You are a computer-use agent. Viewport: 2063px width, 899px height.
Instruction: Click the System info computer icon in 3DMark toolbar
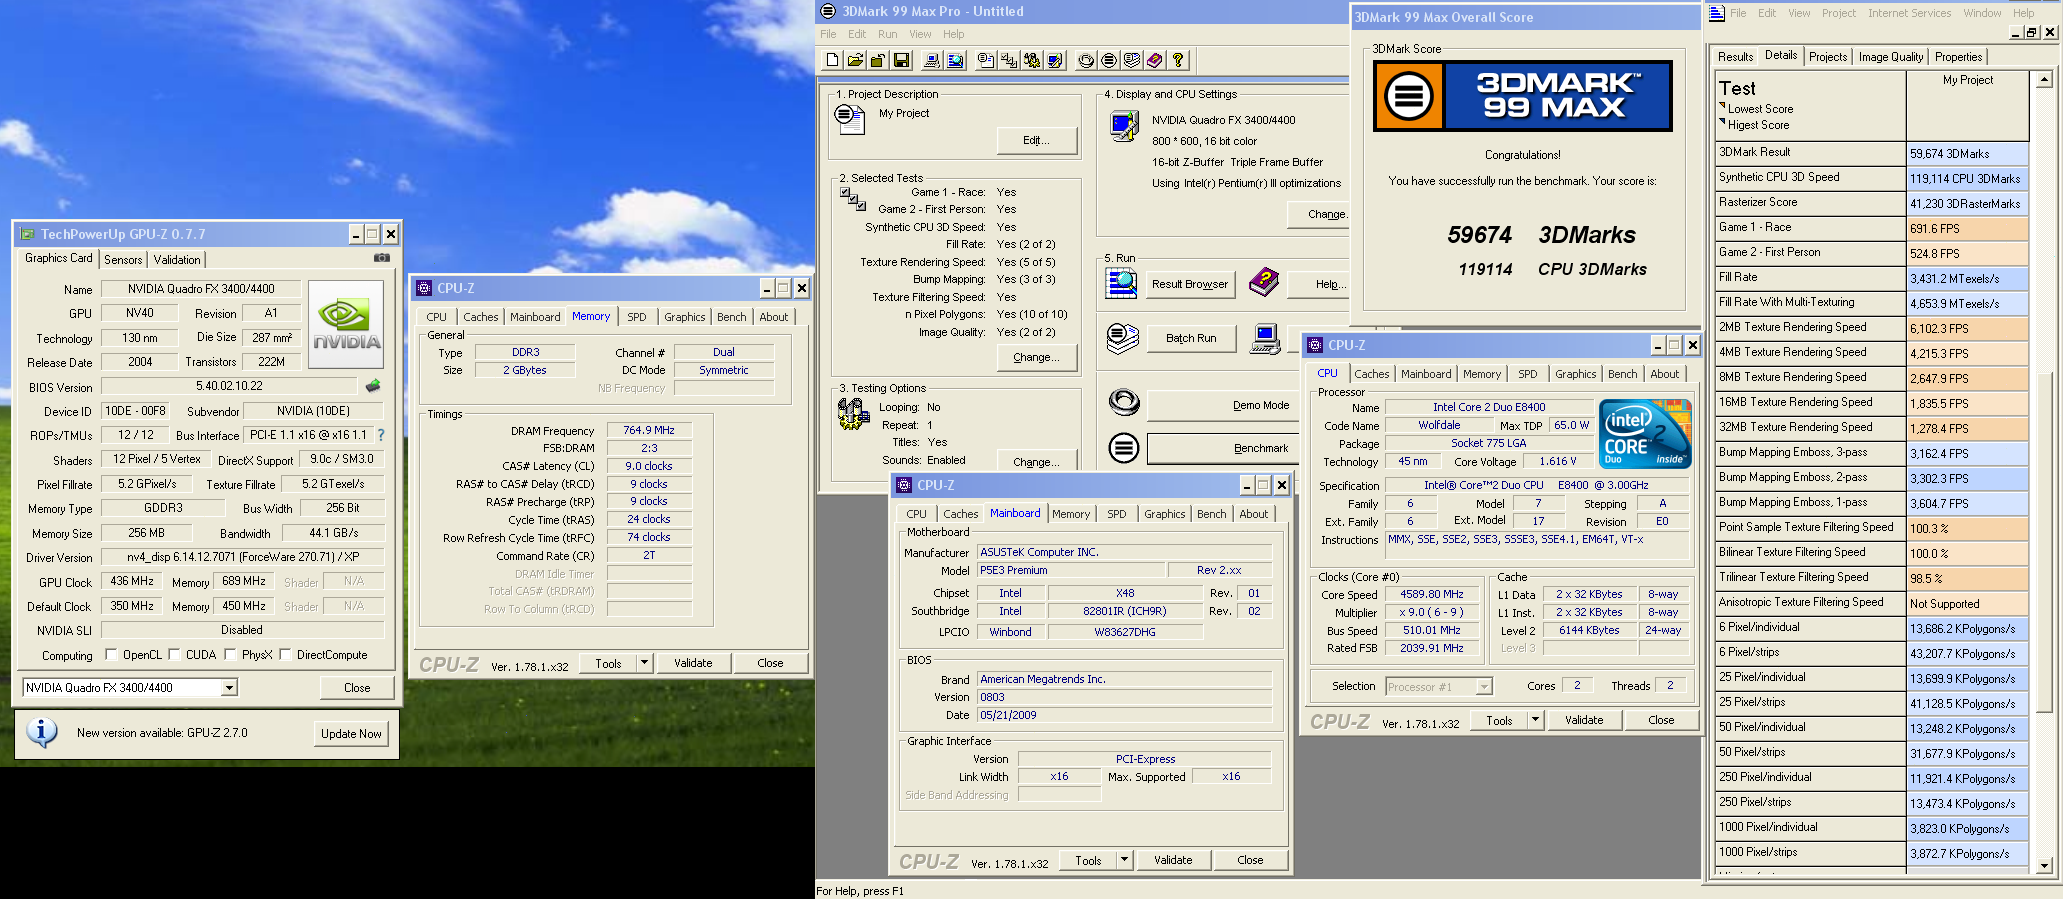[x=932, y=60]
